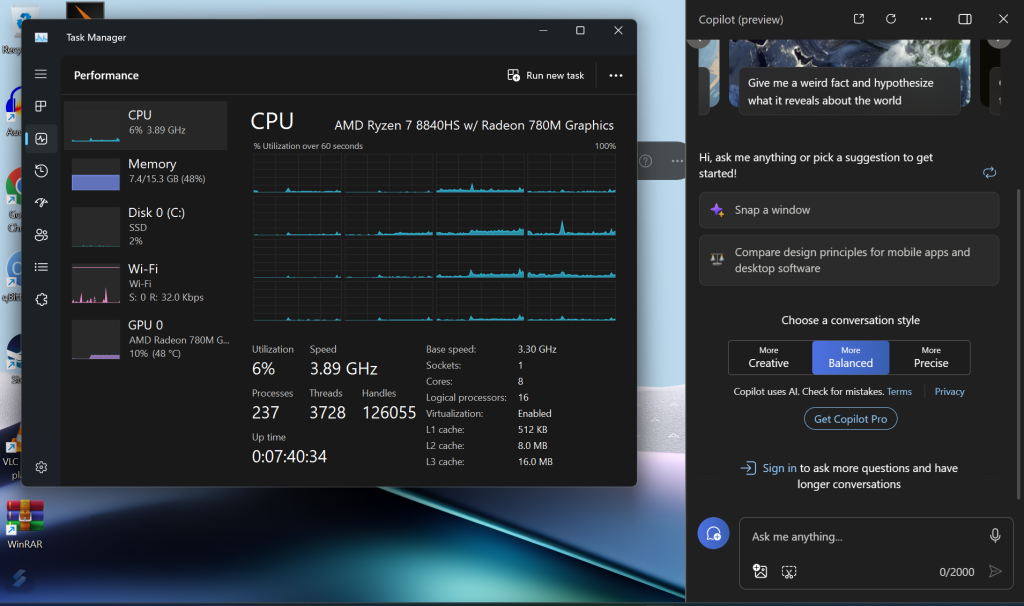Open Copilot's three-dot more options menu
The image size is (1024, 606).
(x=926, y=19)
